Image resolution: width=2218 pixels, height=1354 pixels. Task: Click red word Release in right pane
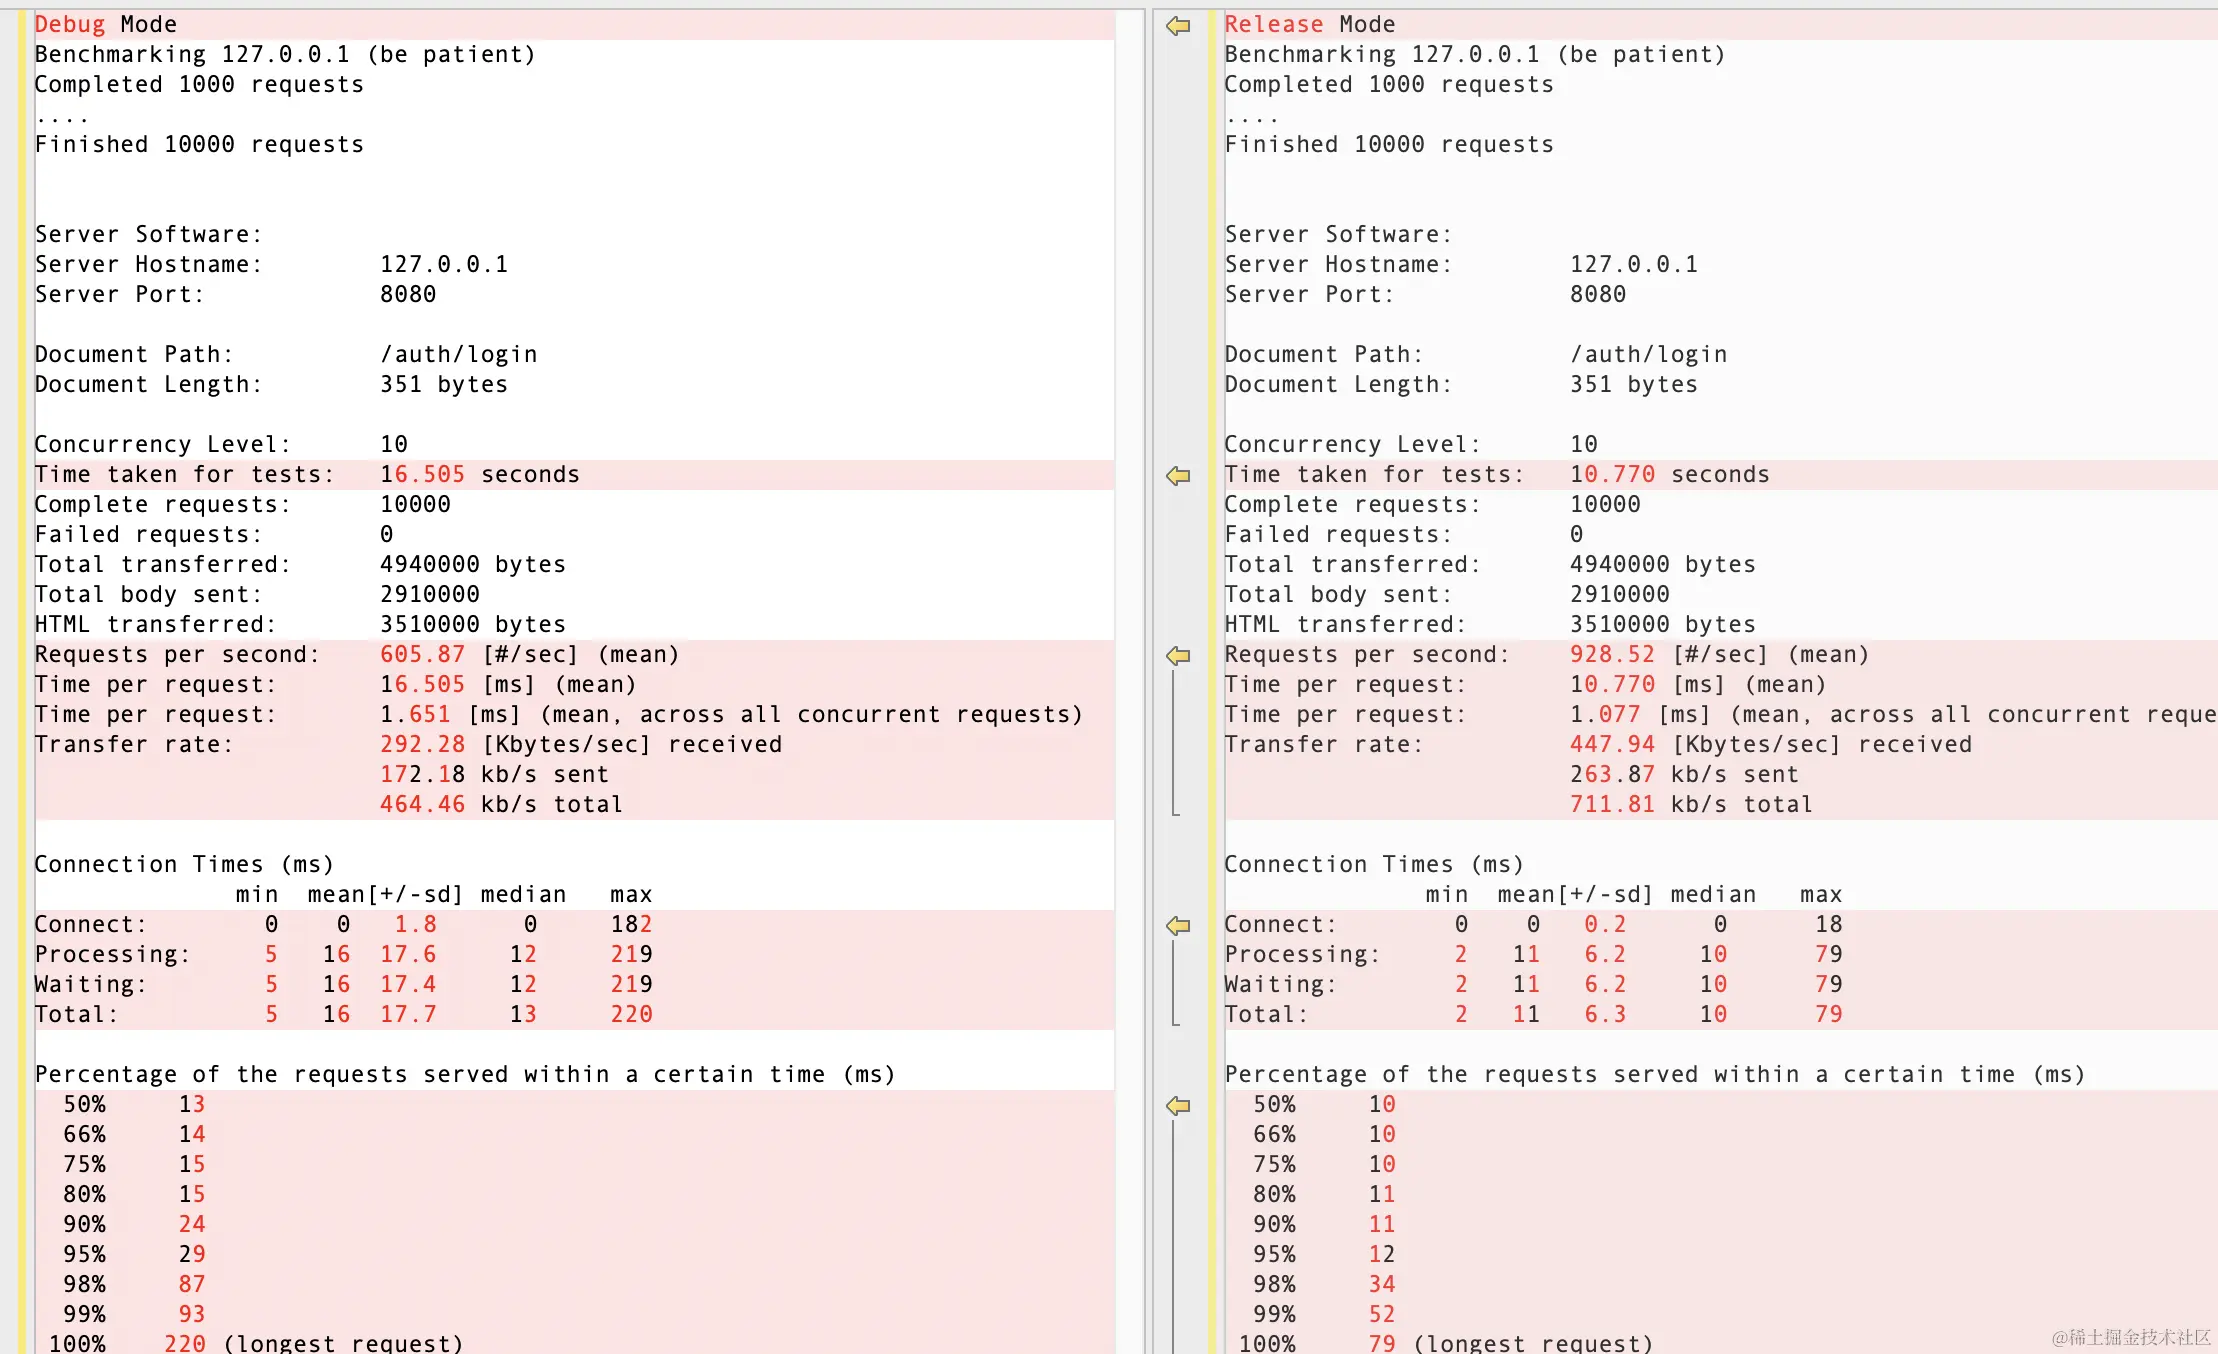(1273, 24)
